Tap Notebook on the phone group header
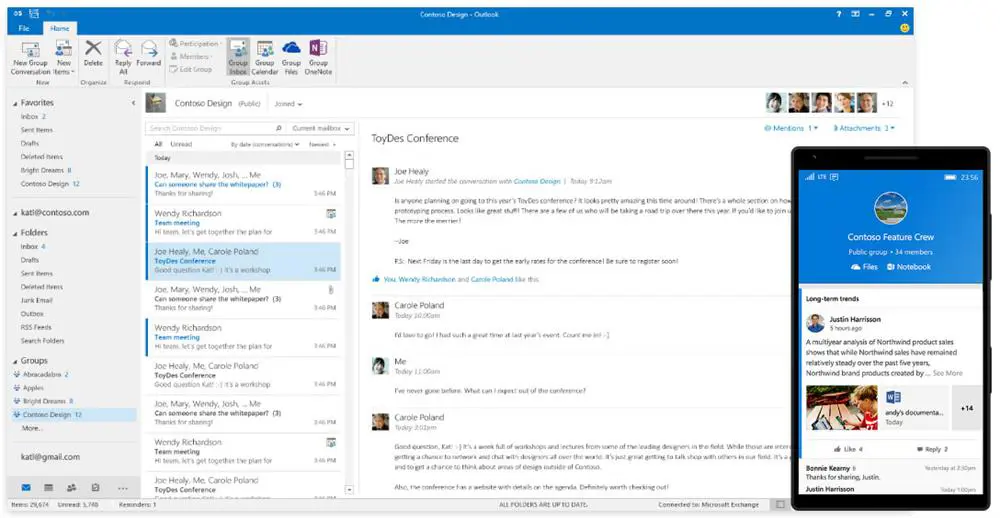 tap(909, 267)
